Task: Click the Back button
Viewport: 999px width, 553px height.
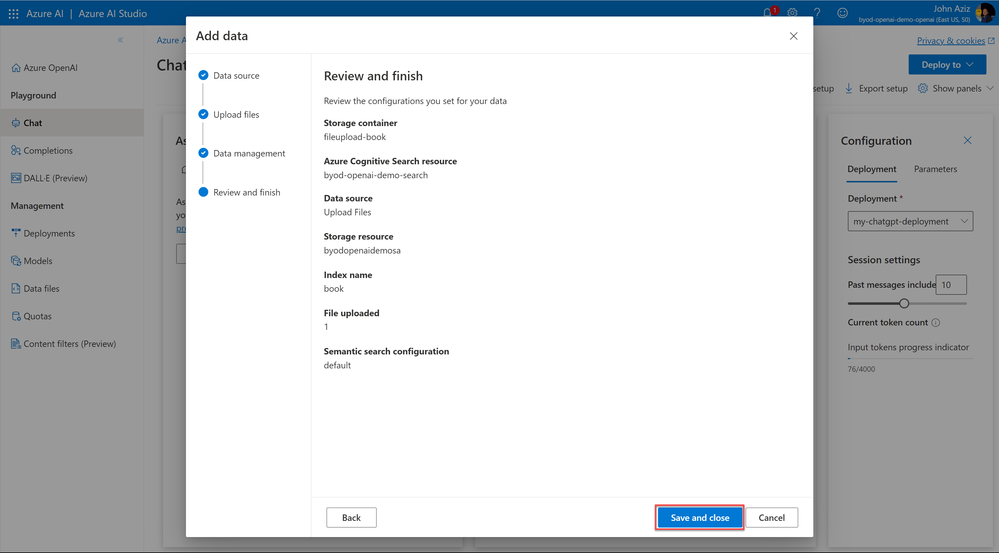Action: [351, 517]
